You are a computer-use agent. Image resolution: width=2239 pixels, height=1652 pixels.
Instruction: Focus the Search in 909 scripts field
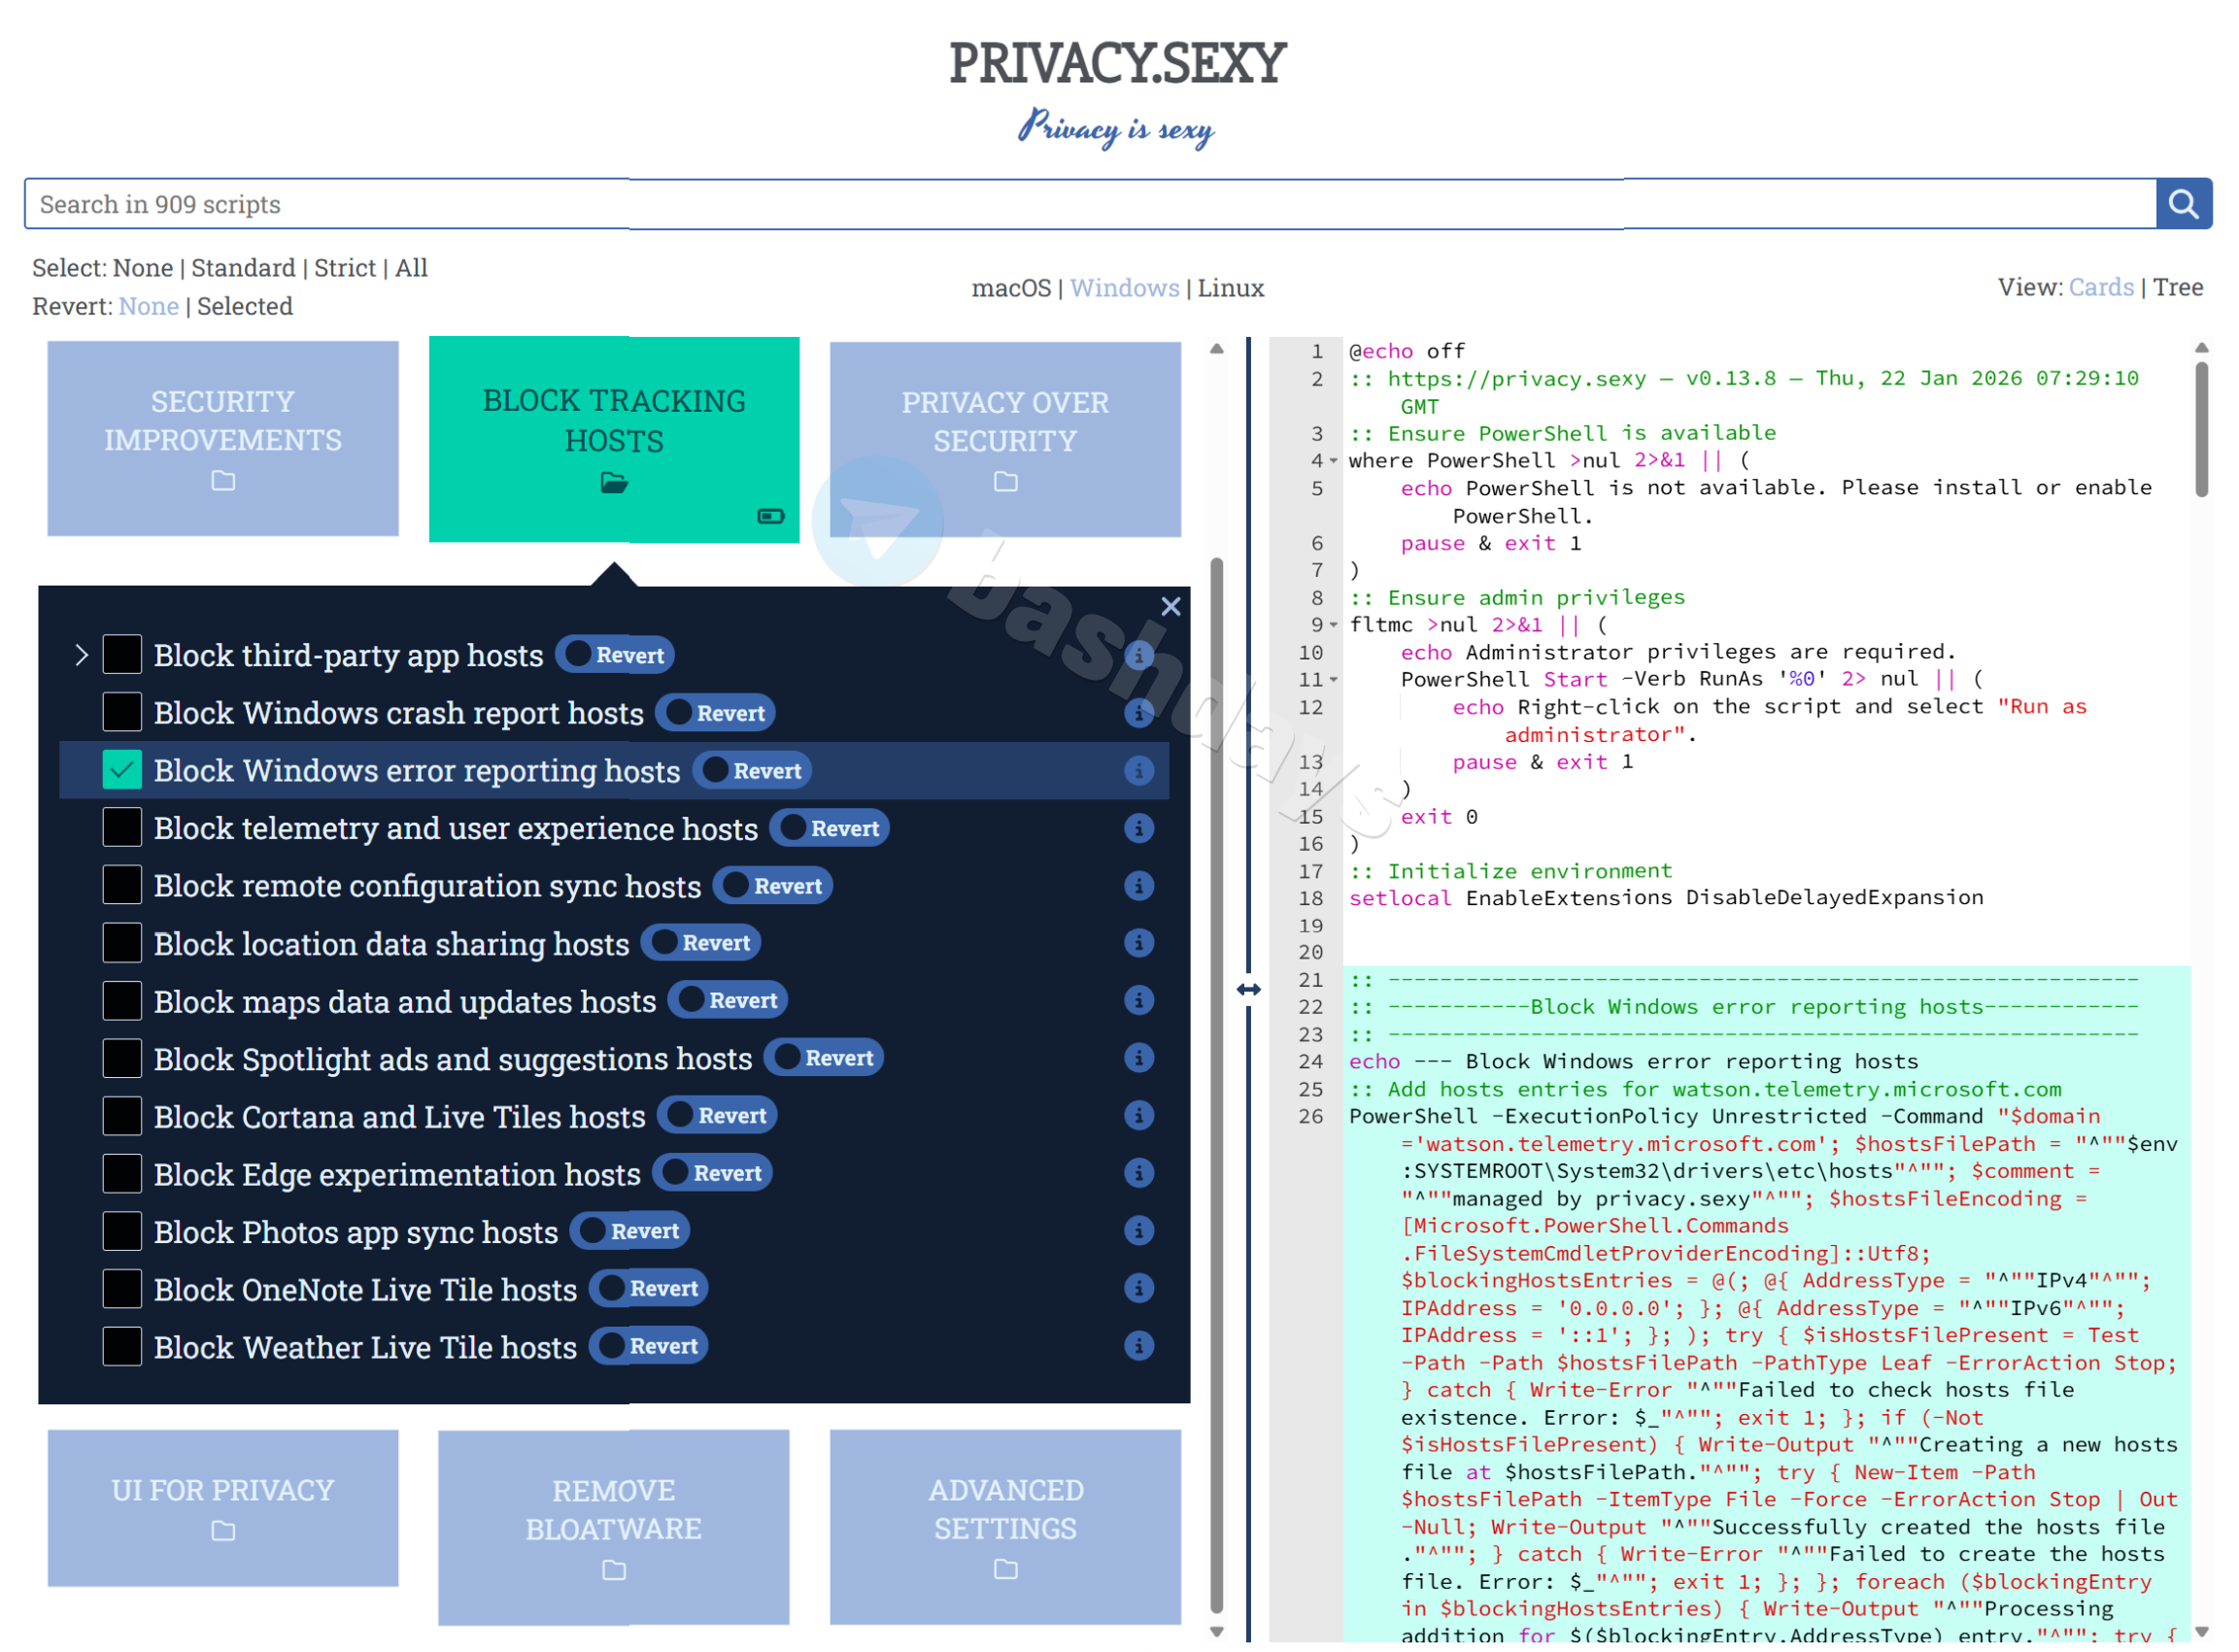point(1090,205)
